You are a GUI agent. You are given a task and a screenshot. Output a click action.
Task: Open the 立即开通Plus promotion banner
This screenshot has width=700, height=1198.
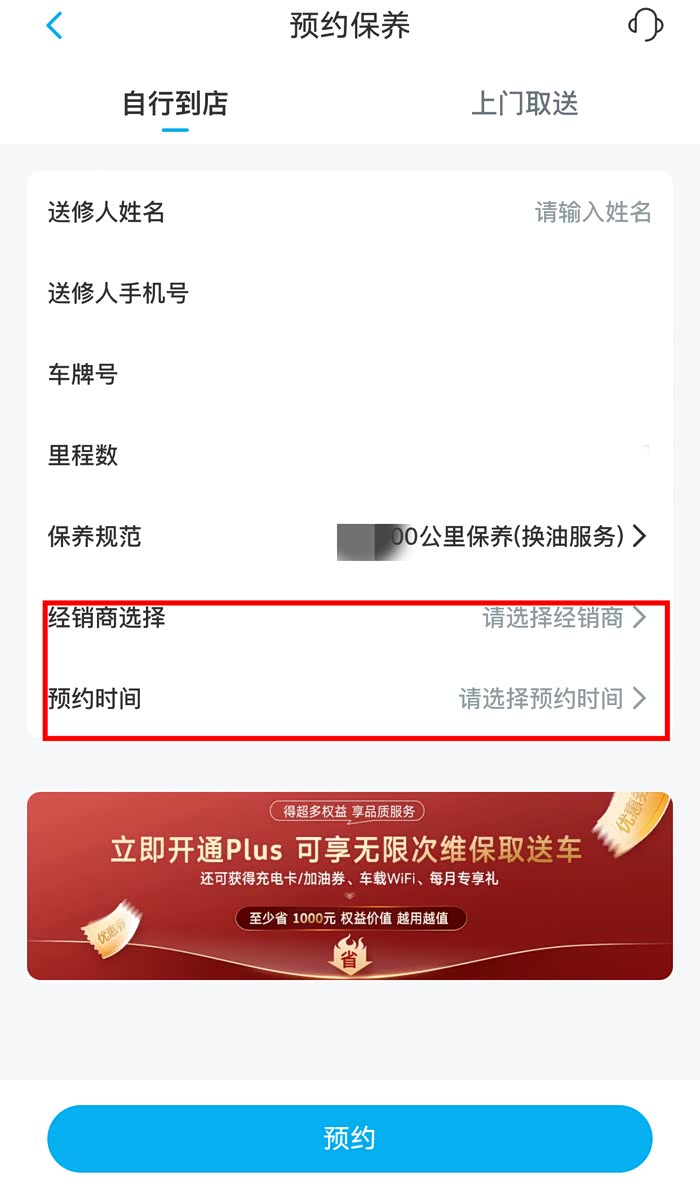pyautogui.click(x=350, y=886)
